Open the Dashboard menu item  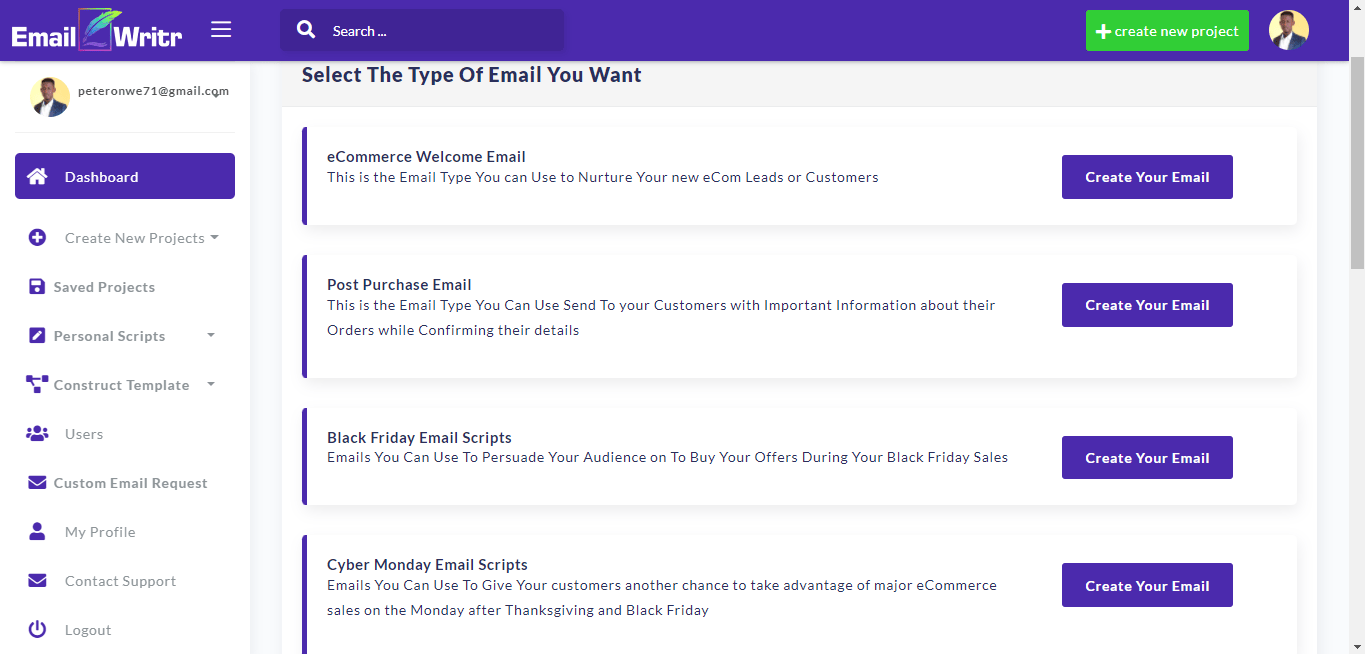tap(125, 177)
